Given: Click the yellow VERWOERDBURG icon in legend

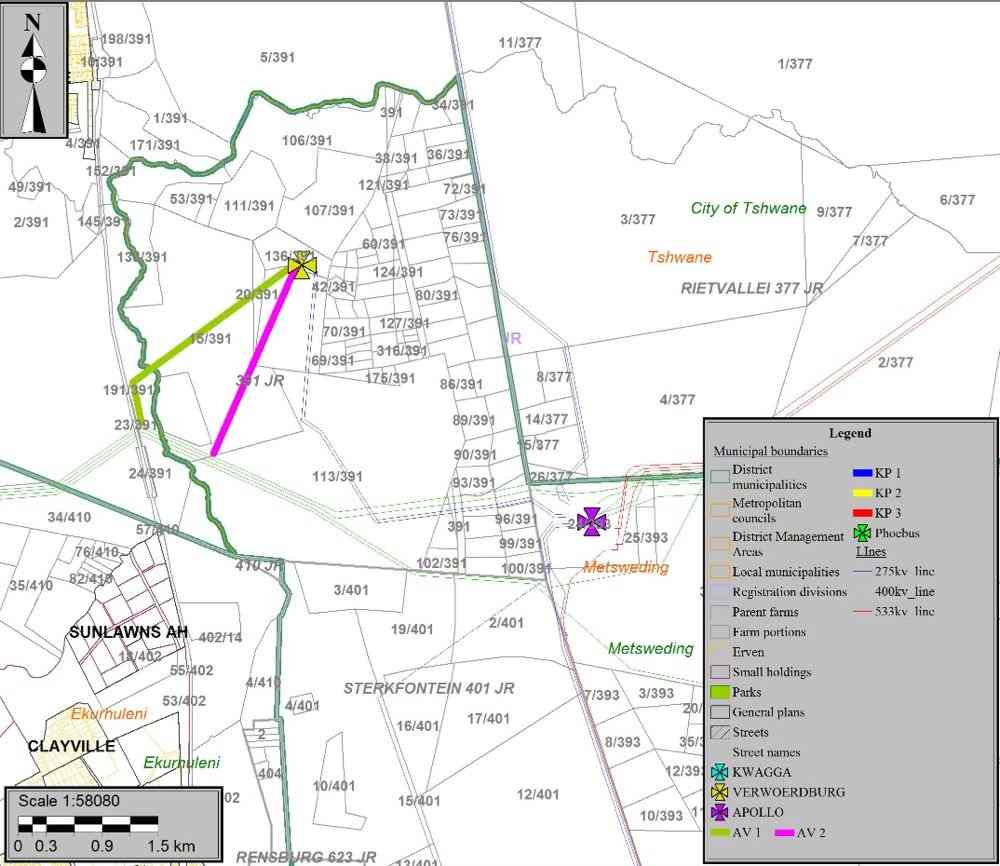Looking at the screenshot, I should [x=720, y=792].
